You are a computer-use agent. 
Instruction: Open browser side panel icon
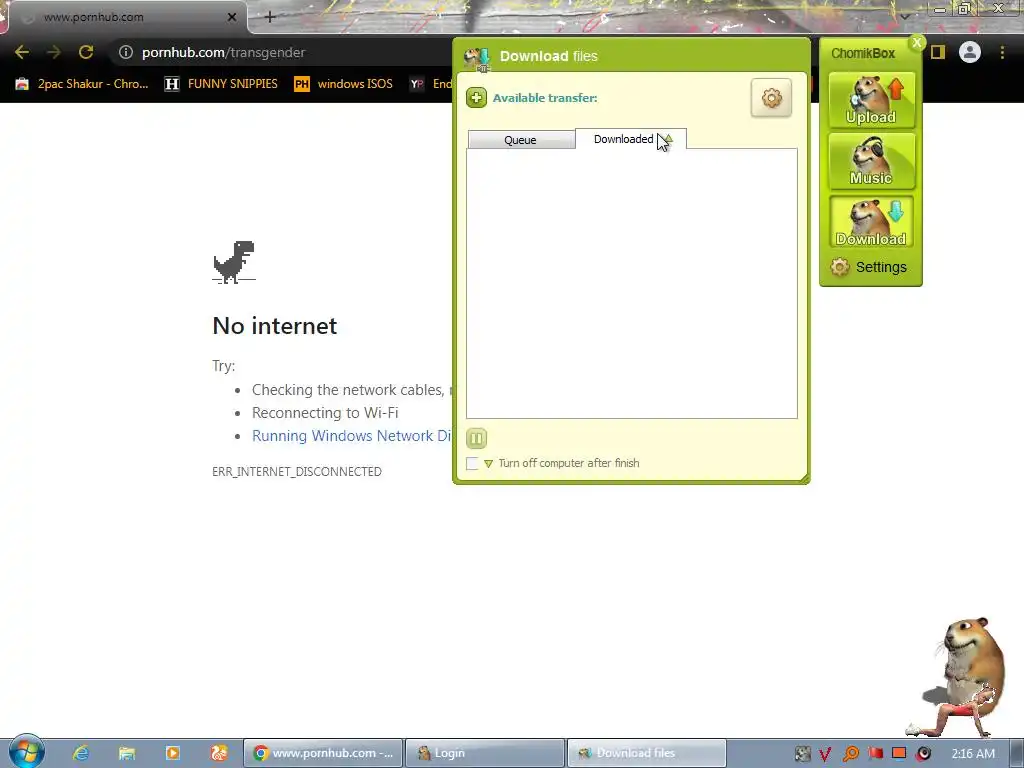(938, 52)
